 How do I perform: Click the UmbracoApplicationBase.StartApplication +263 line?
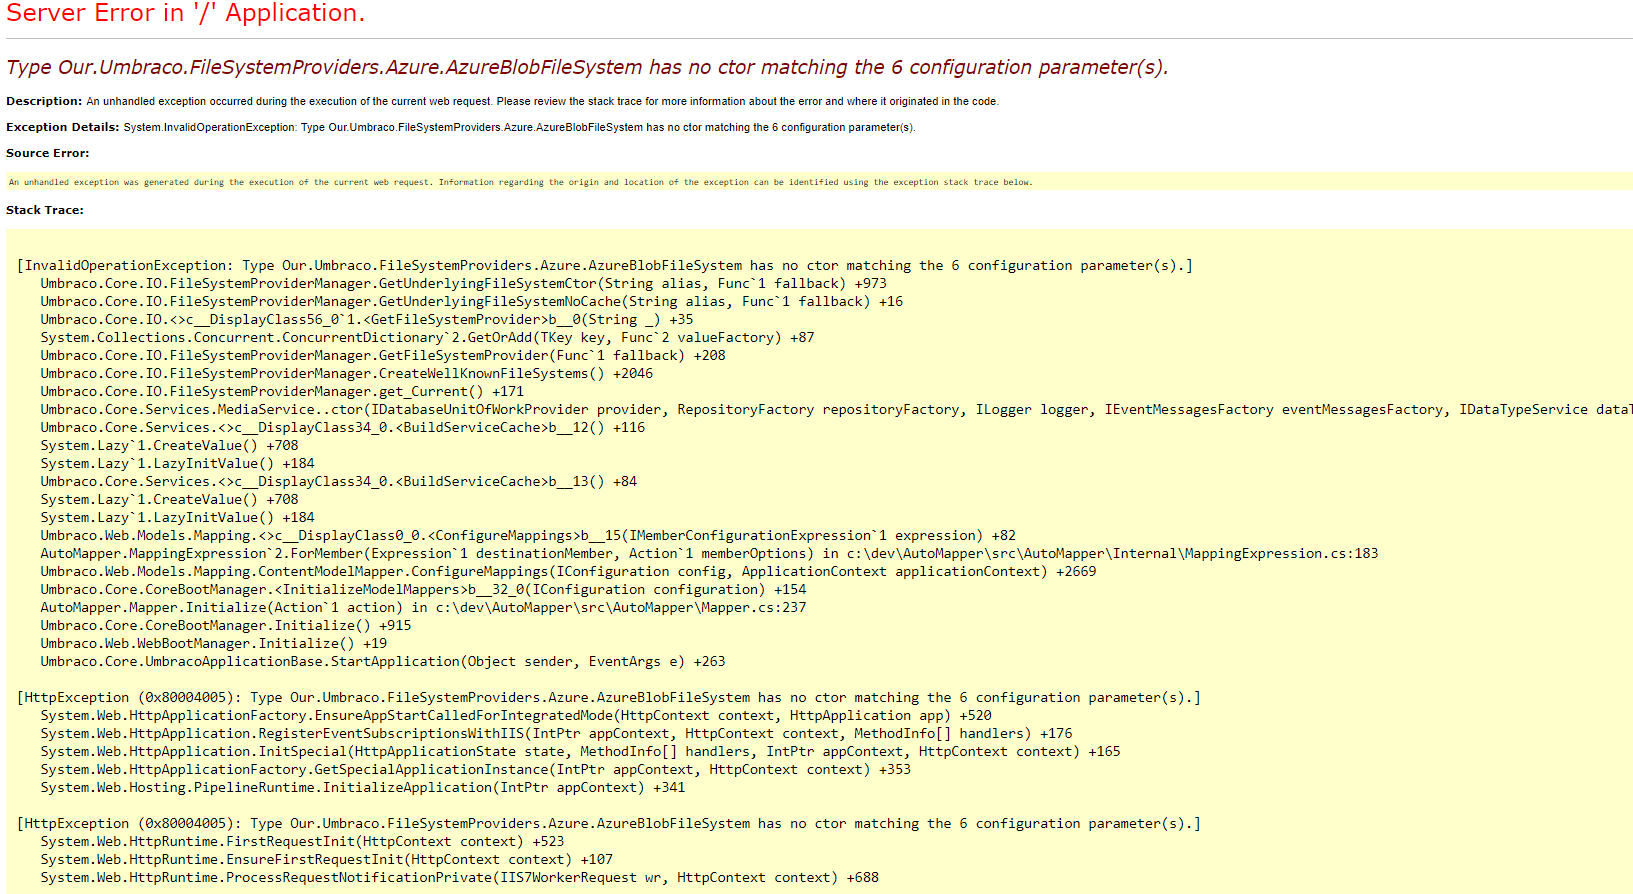383,661
